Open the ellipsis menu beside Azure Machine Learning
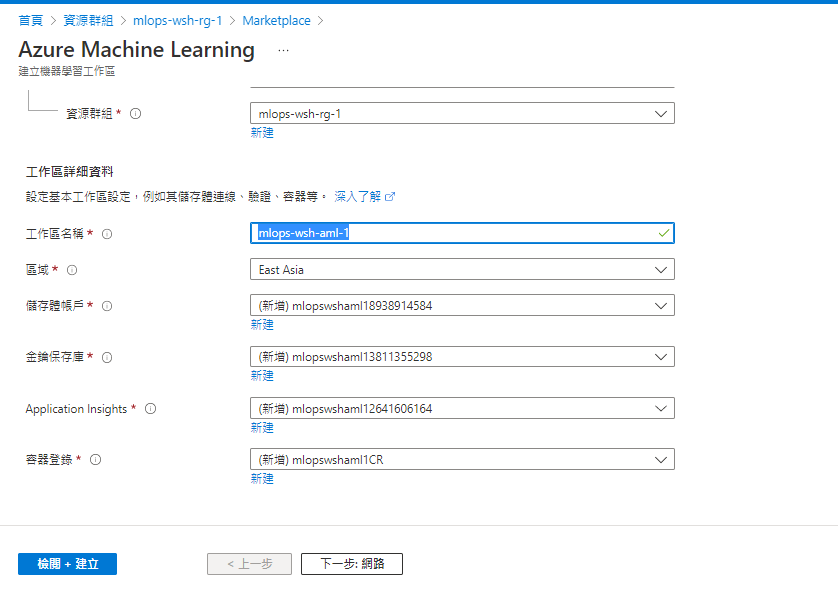 pyautogui.click(x=283, y=50)
